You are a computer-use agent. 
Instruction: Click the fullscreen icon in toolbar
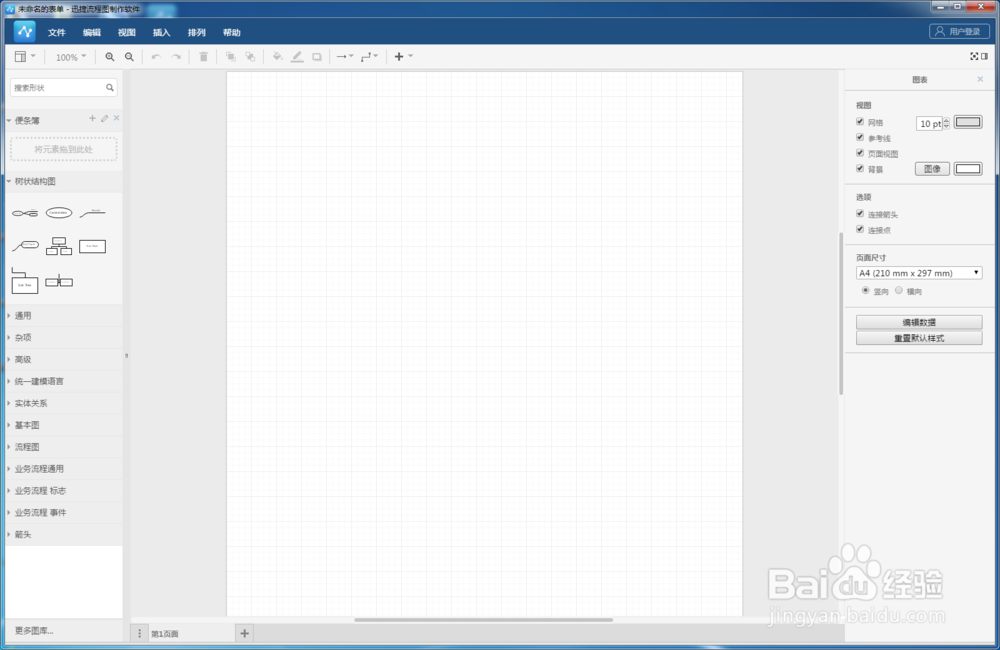(x=974, y=57)
